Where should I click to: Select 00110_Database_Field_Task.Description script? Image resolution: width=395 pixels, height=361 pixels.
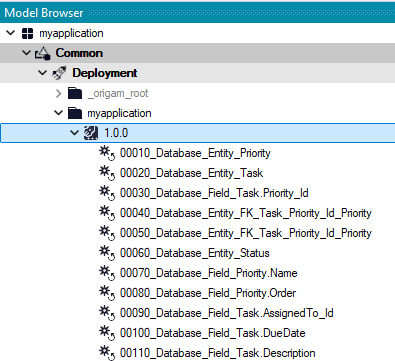[x=218, y=353]
